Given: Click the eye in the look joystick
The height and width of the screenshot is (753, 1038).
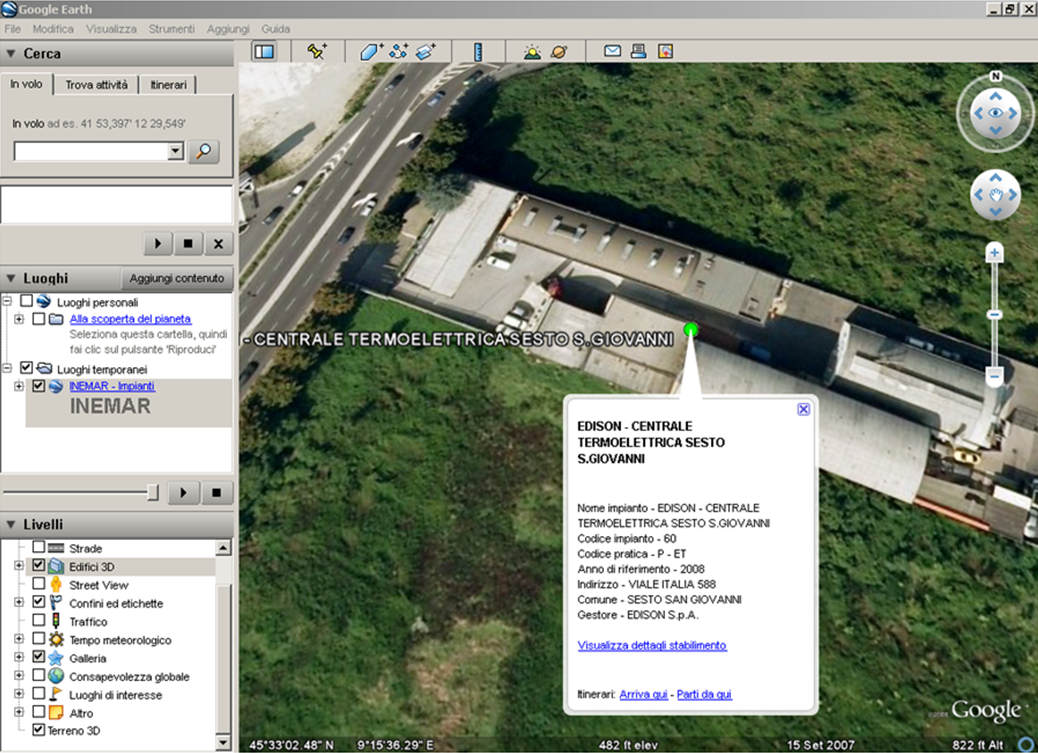Looking at the screenshot, I should tap(995, 113).
